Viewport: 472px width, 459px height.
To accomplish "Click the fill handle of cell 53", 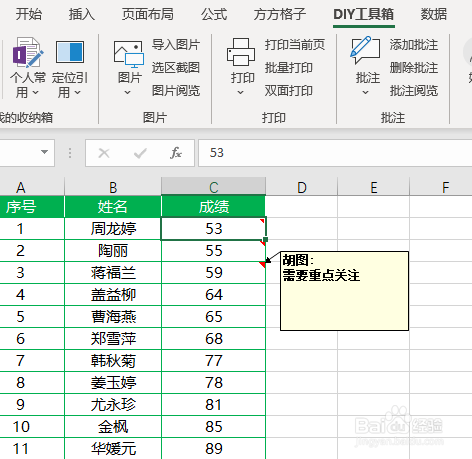I will [265, 239].
